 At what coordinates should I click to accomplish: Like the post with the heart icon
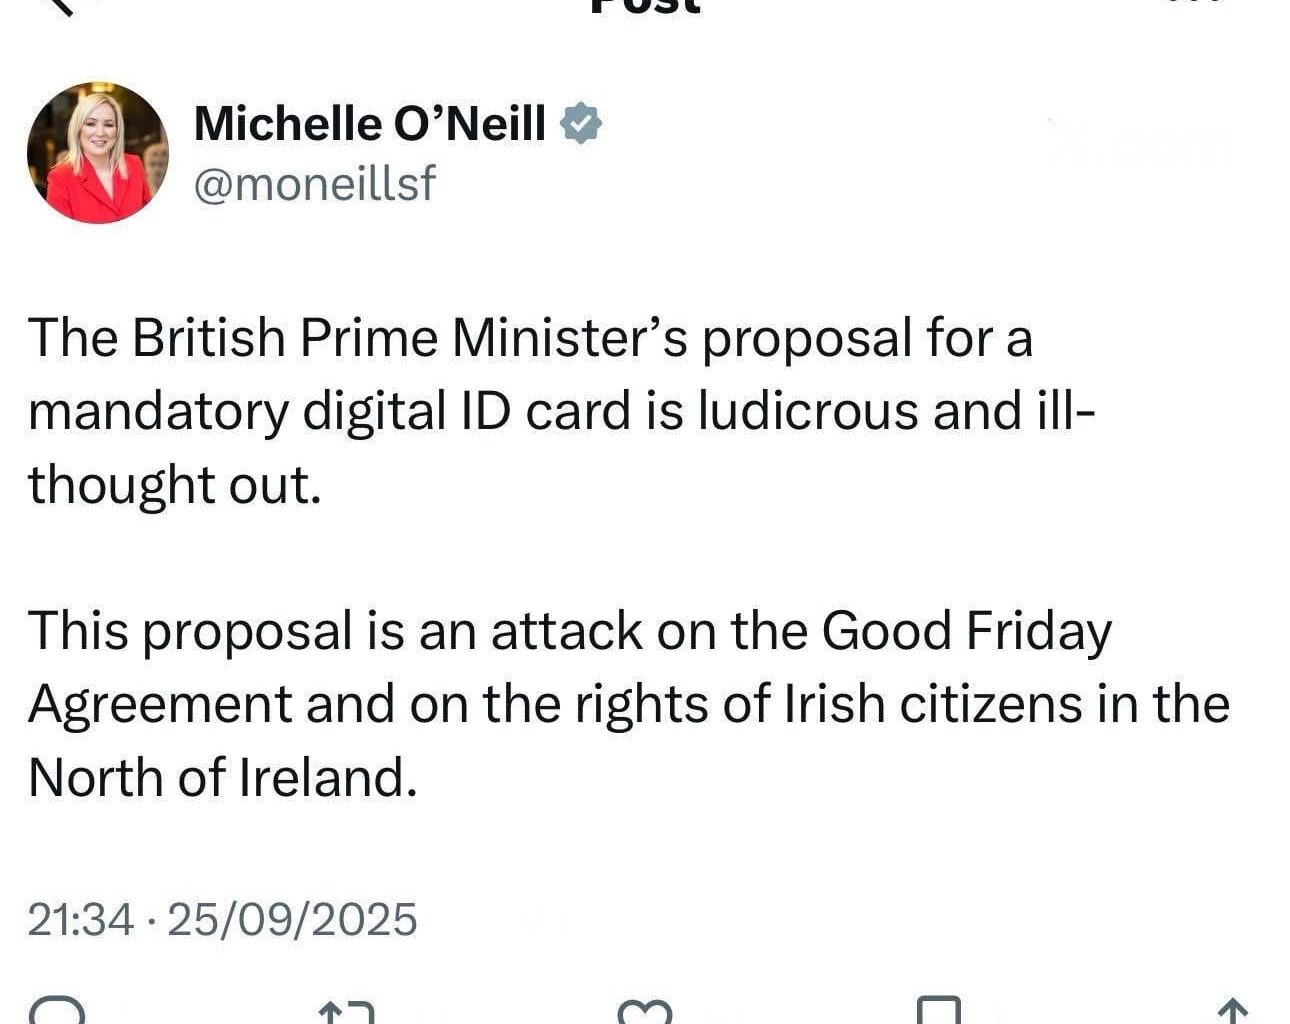(644, 1012)
